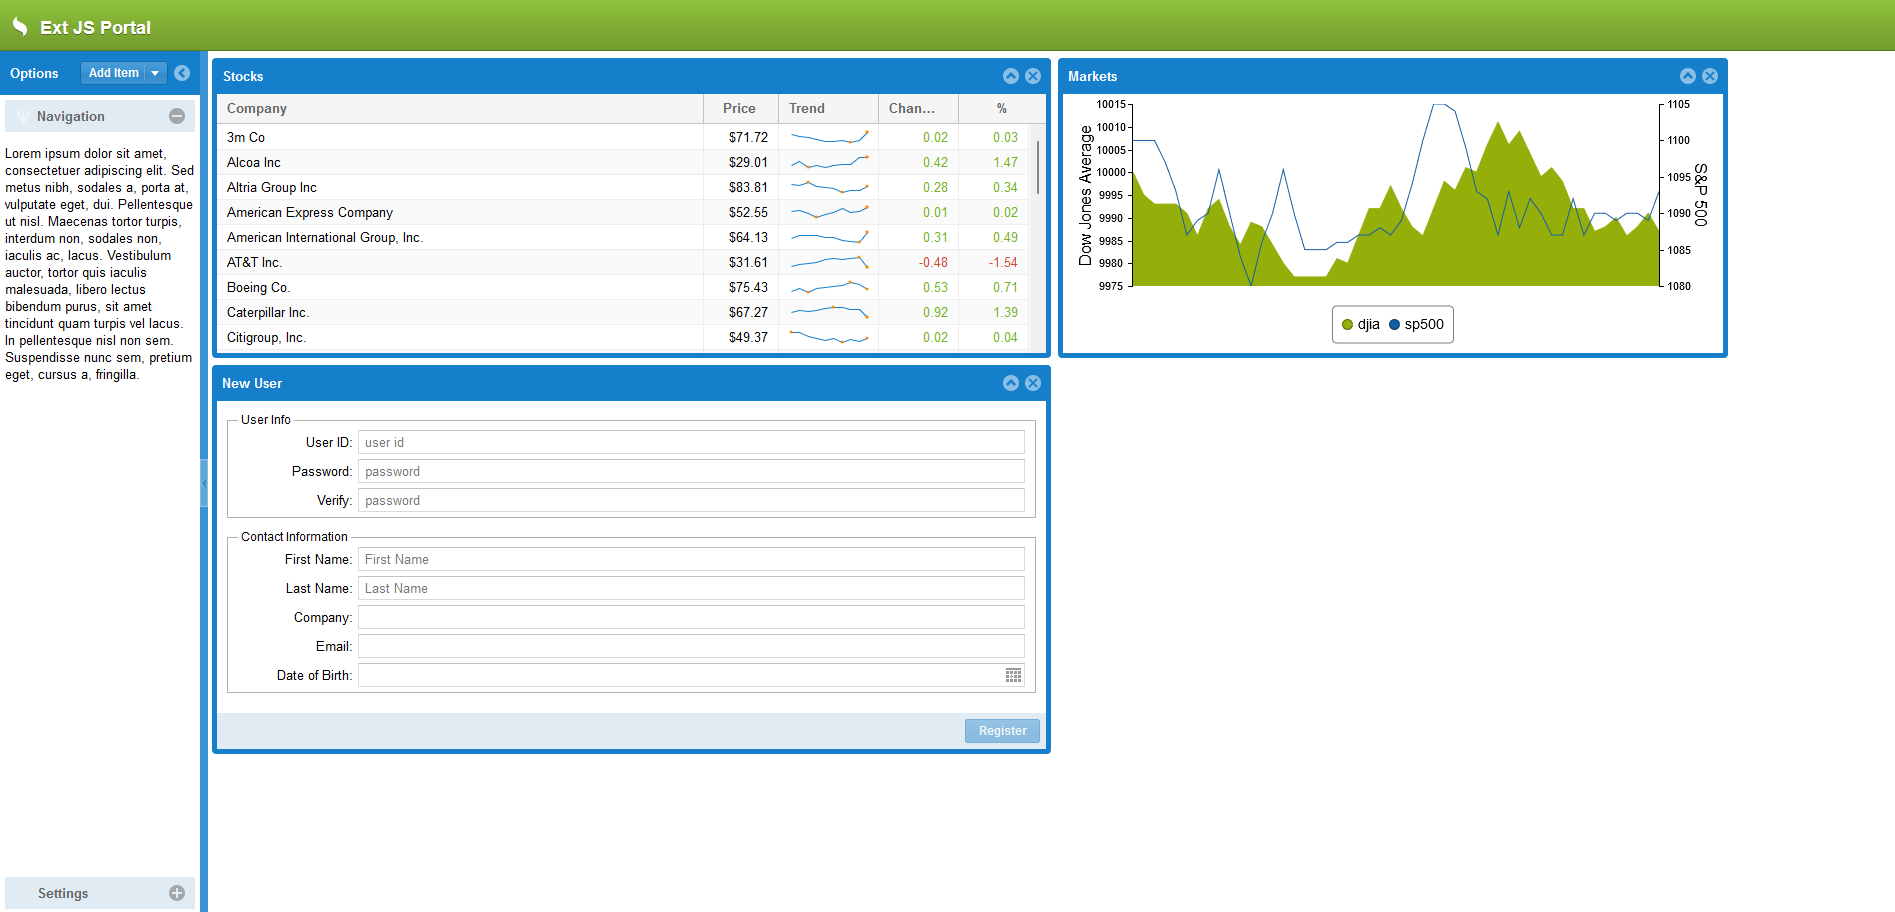This screenshot has height=912, width=1895.
Task: Close the New User portlet
Action: tap(1033, 383)
